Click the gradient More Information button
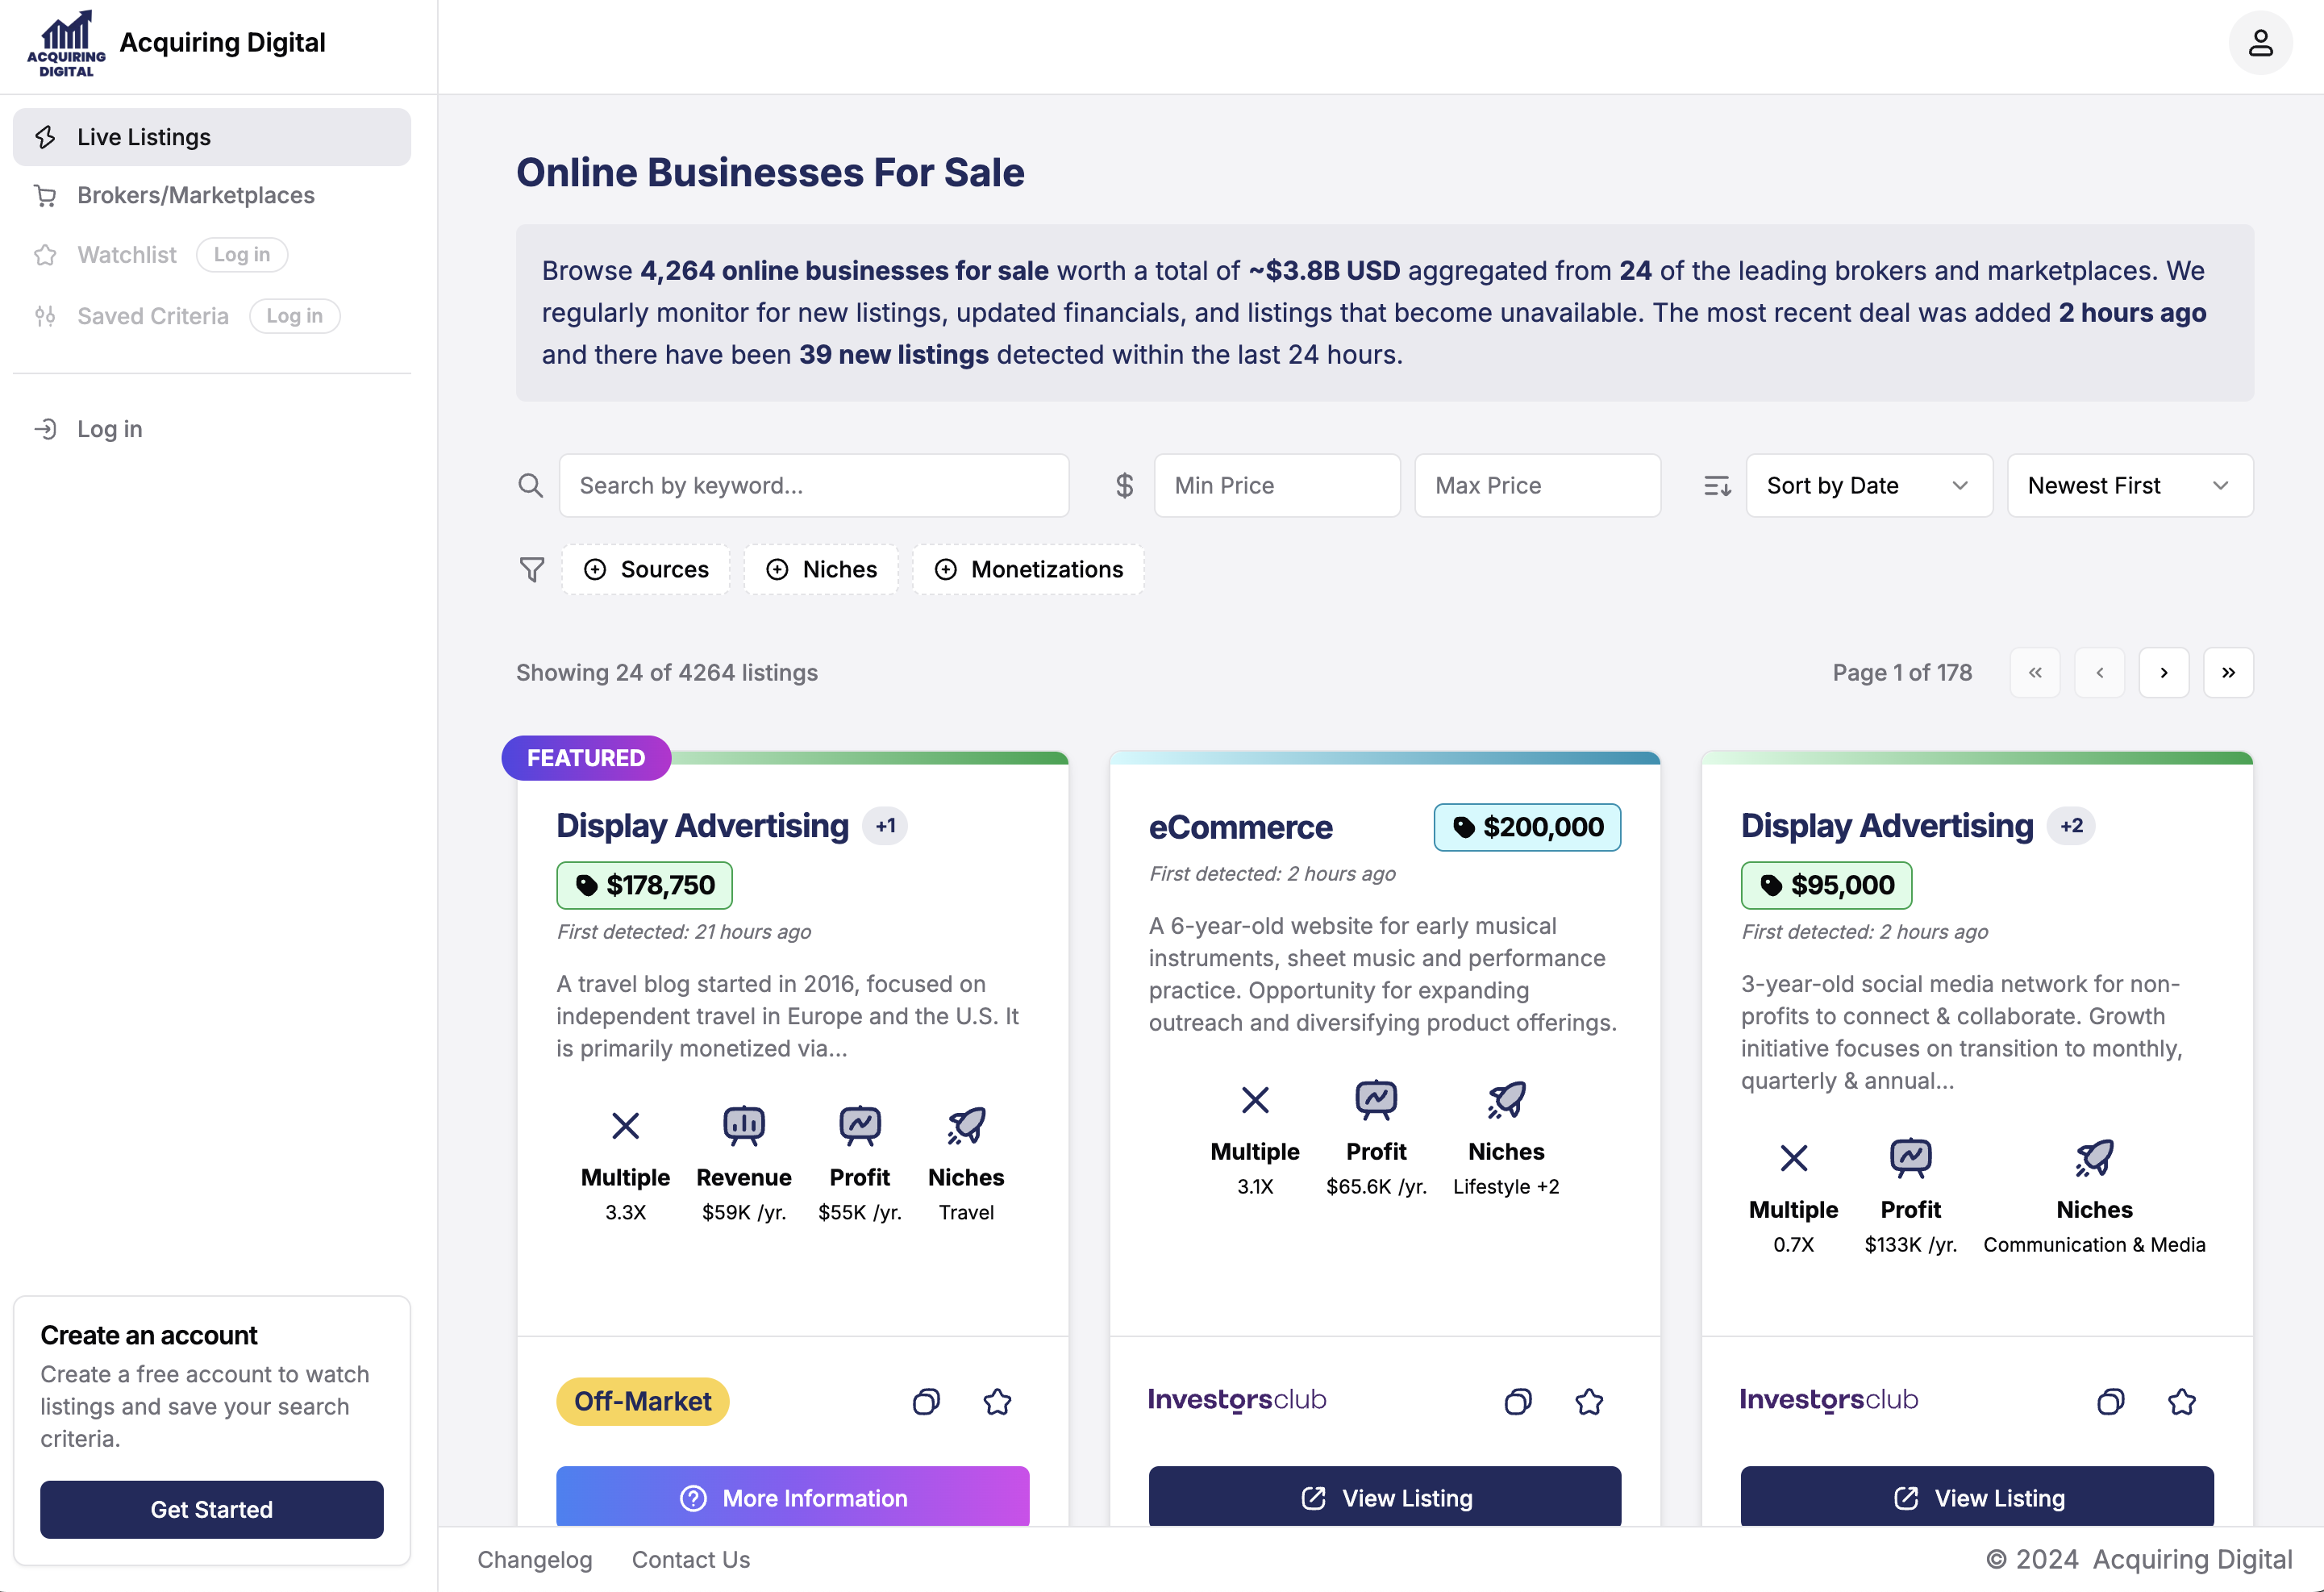The image size is (2324, 1592). (x=792, y=1497)
